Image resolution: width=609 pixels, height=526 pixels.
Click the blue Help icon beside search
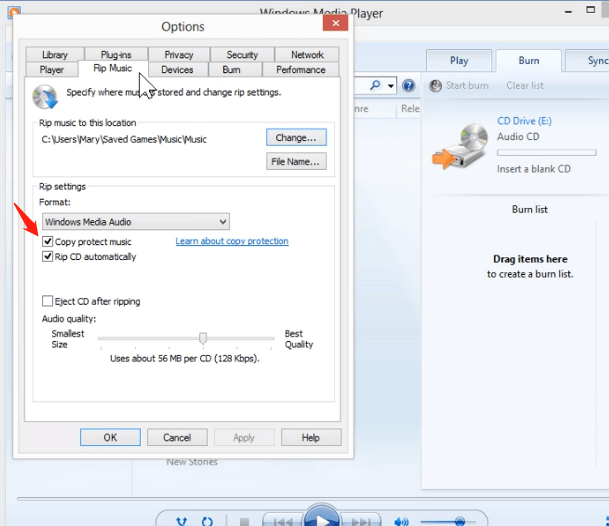pos(409,85)
